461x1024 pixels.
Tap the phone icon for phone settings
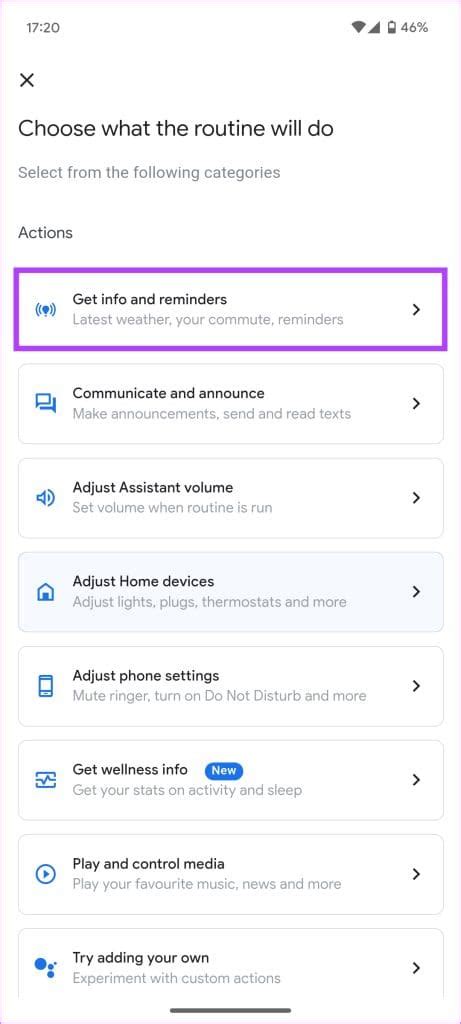[45, 686]
